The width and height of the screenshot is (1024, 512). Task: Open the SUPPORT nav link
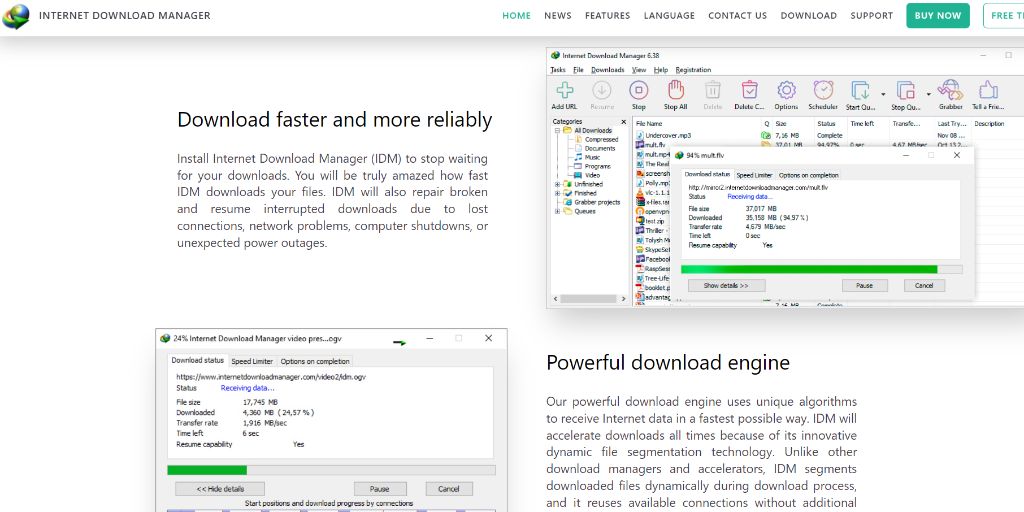point(871,16)
